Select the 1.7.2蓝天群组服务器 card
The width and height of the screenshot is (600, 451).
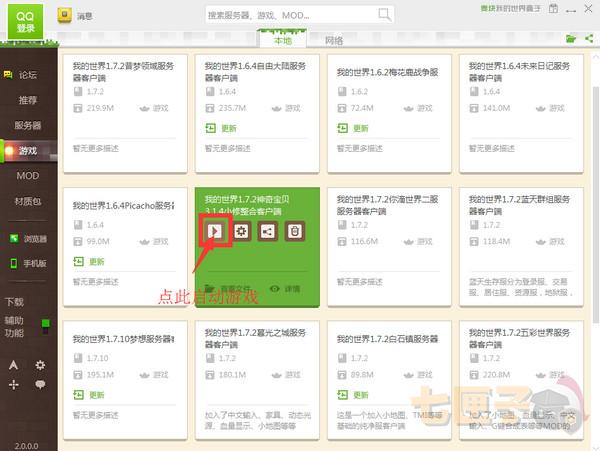(x=521, y=247)
